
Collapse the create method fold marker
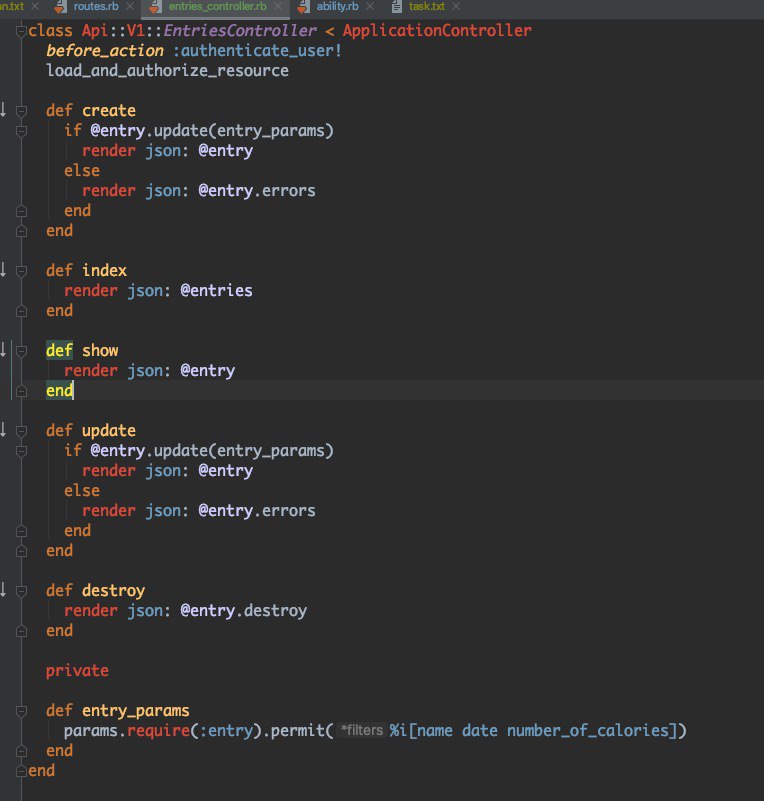click(x=21, y=111)
